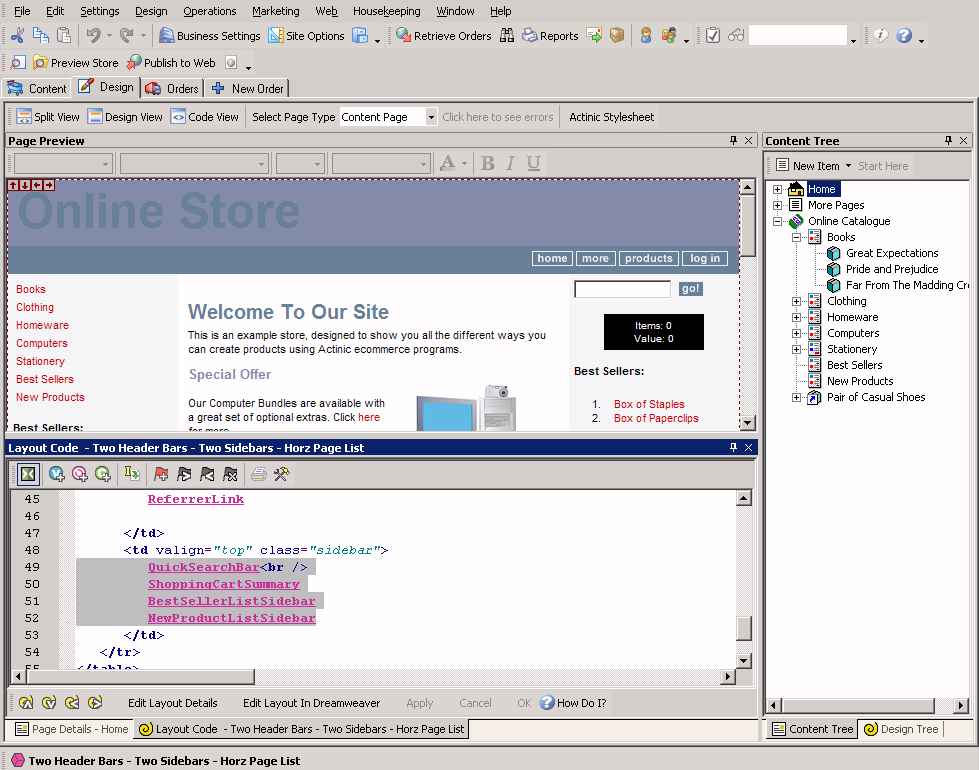Click the Publish to Web icon
Screen dimensions: 979x770
(x=134, y=62)
